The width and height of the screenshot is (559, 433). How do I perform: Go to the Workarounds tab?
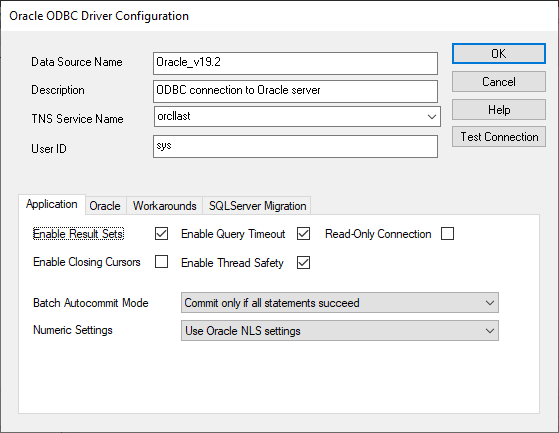point(164,206)
